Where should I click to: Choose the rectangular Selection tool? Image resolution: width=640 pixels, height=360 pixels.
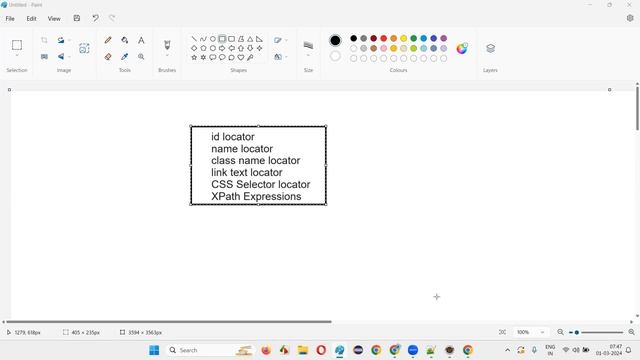(17, 44)
